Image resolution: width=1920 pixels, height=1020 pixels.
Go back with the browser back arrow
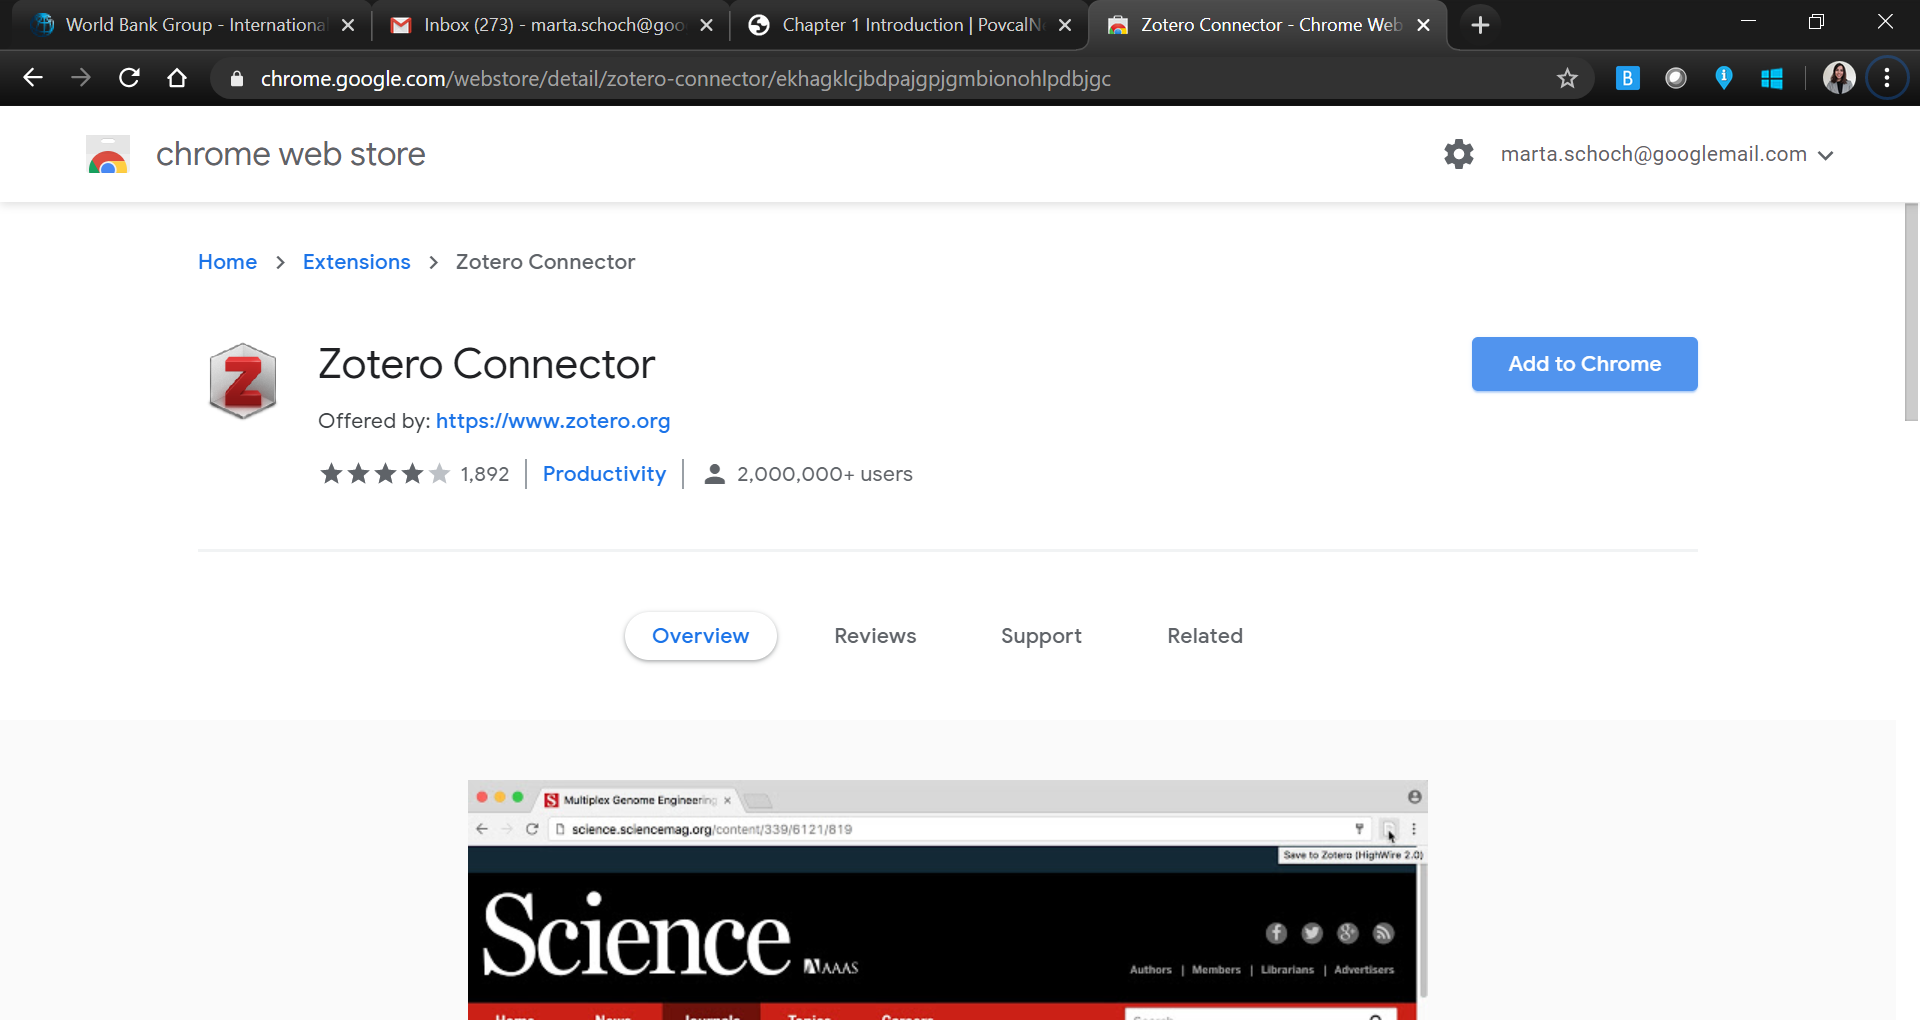tap(33, 78)
